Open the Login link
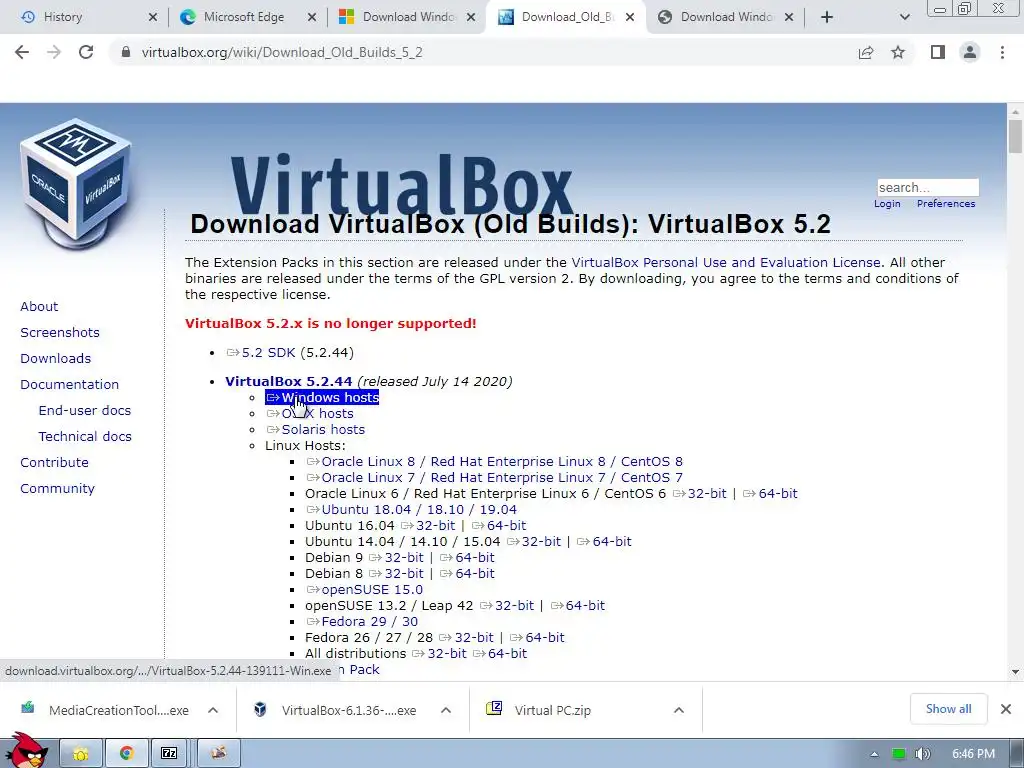 coord(887,204)
